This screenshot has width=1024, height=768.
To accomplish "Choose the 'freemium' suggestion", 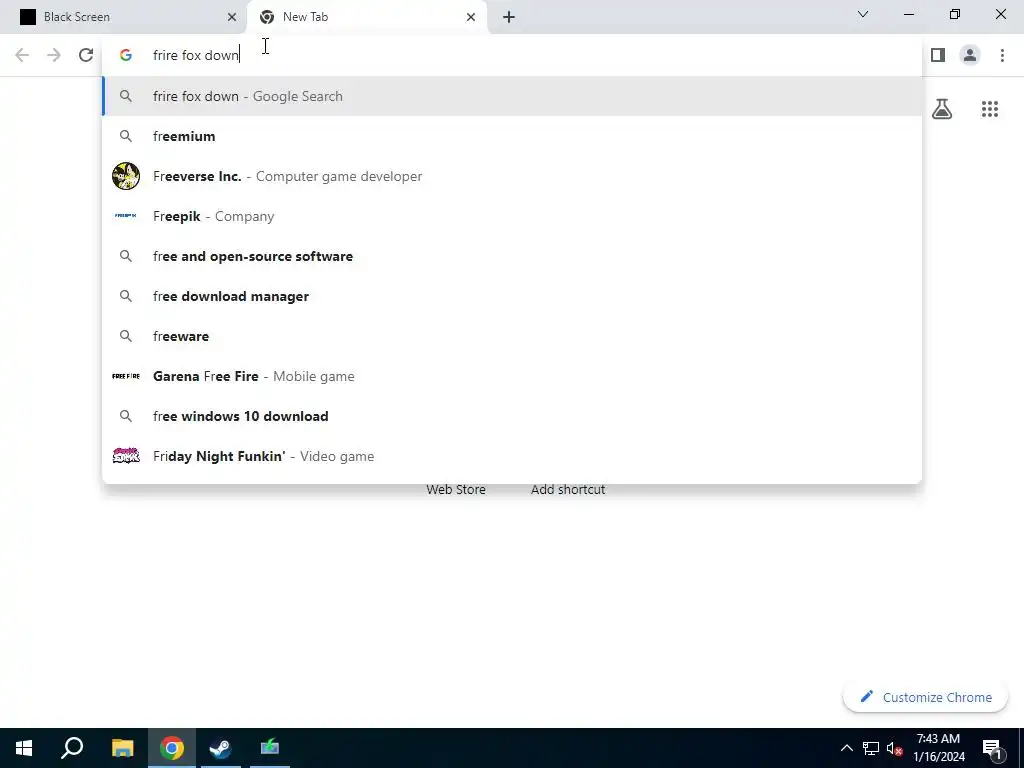I will tap(513, 136).
